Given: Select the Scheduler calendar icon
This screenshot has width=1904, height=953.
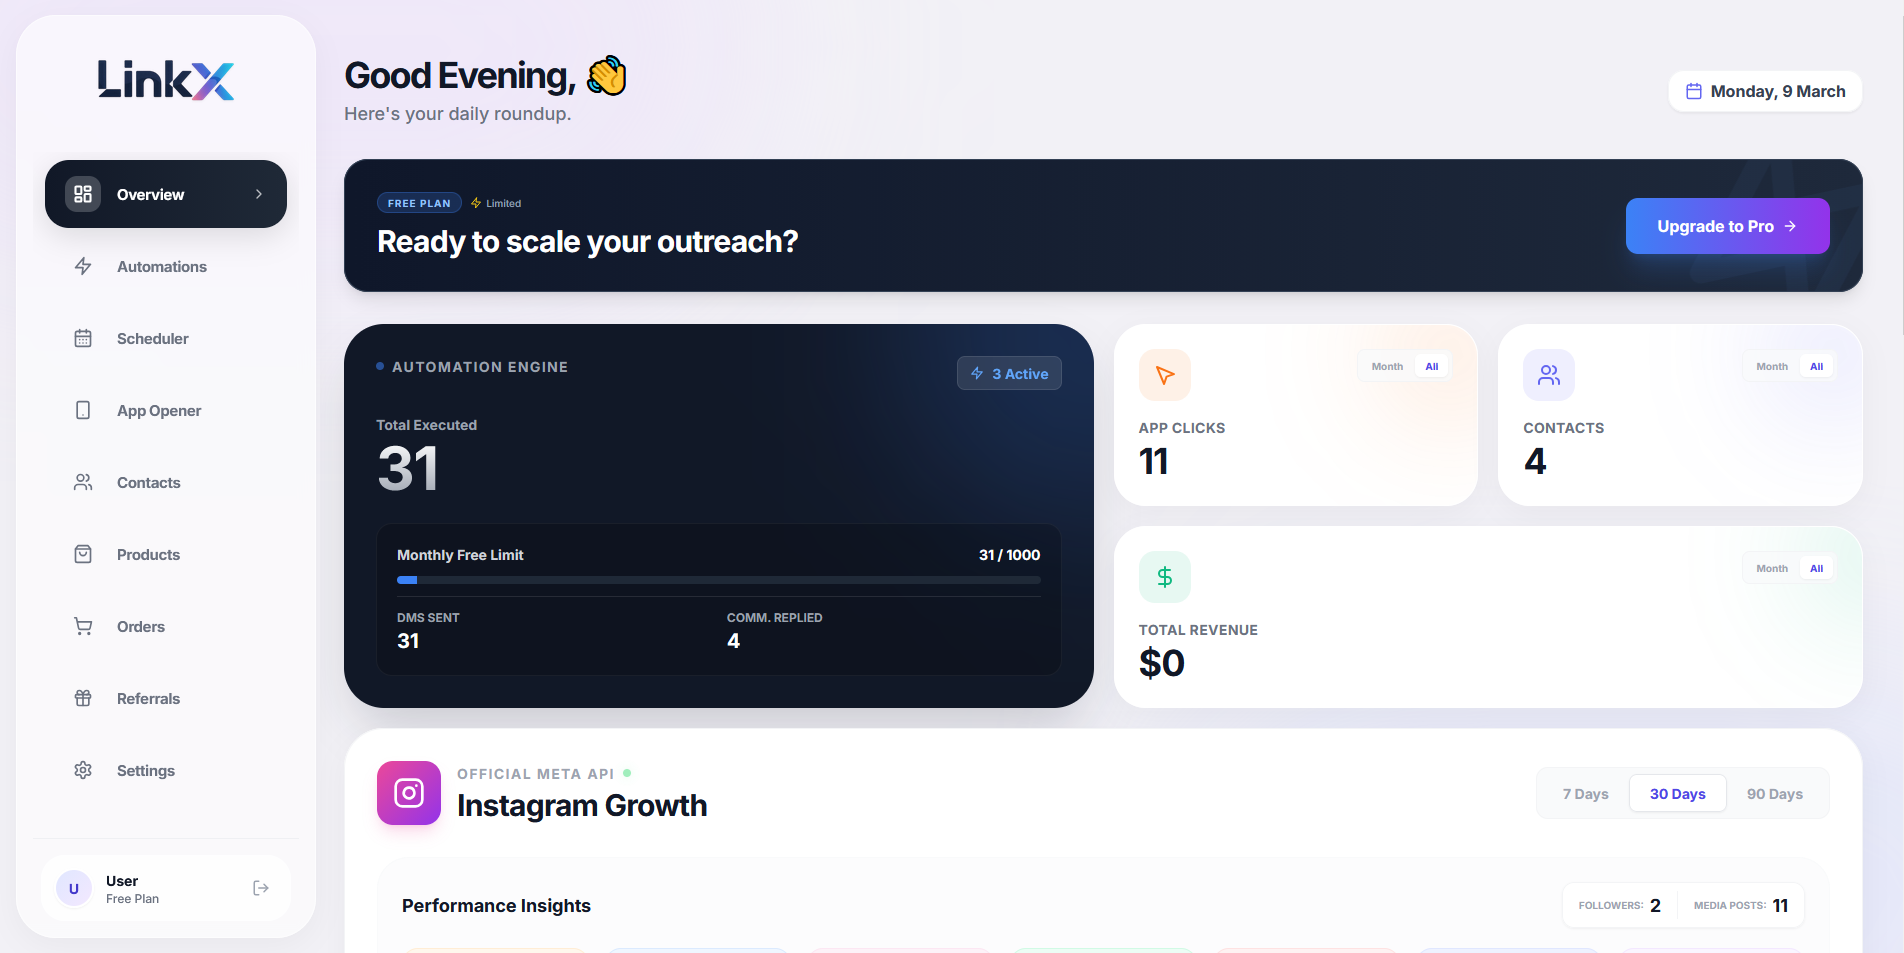Looking at the screenshot, I should click(x=83, y=338).
